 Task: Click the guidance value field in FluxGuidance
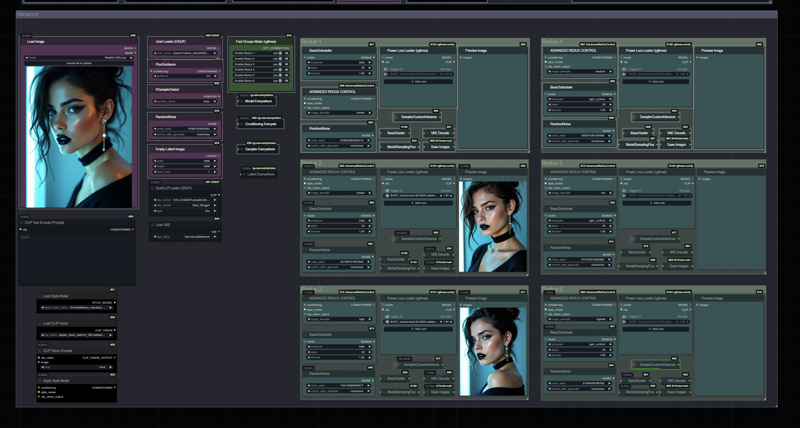pyautogui.click(x=185, y=76)
